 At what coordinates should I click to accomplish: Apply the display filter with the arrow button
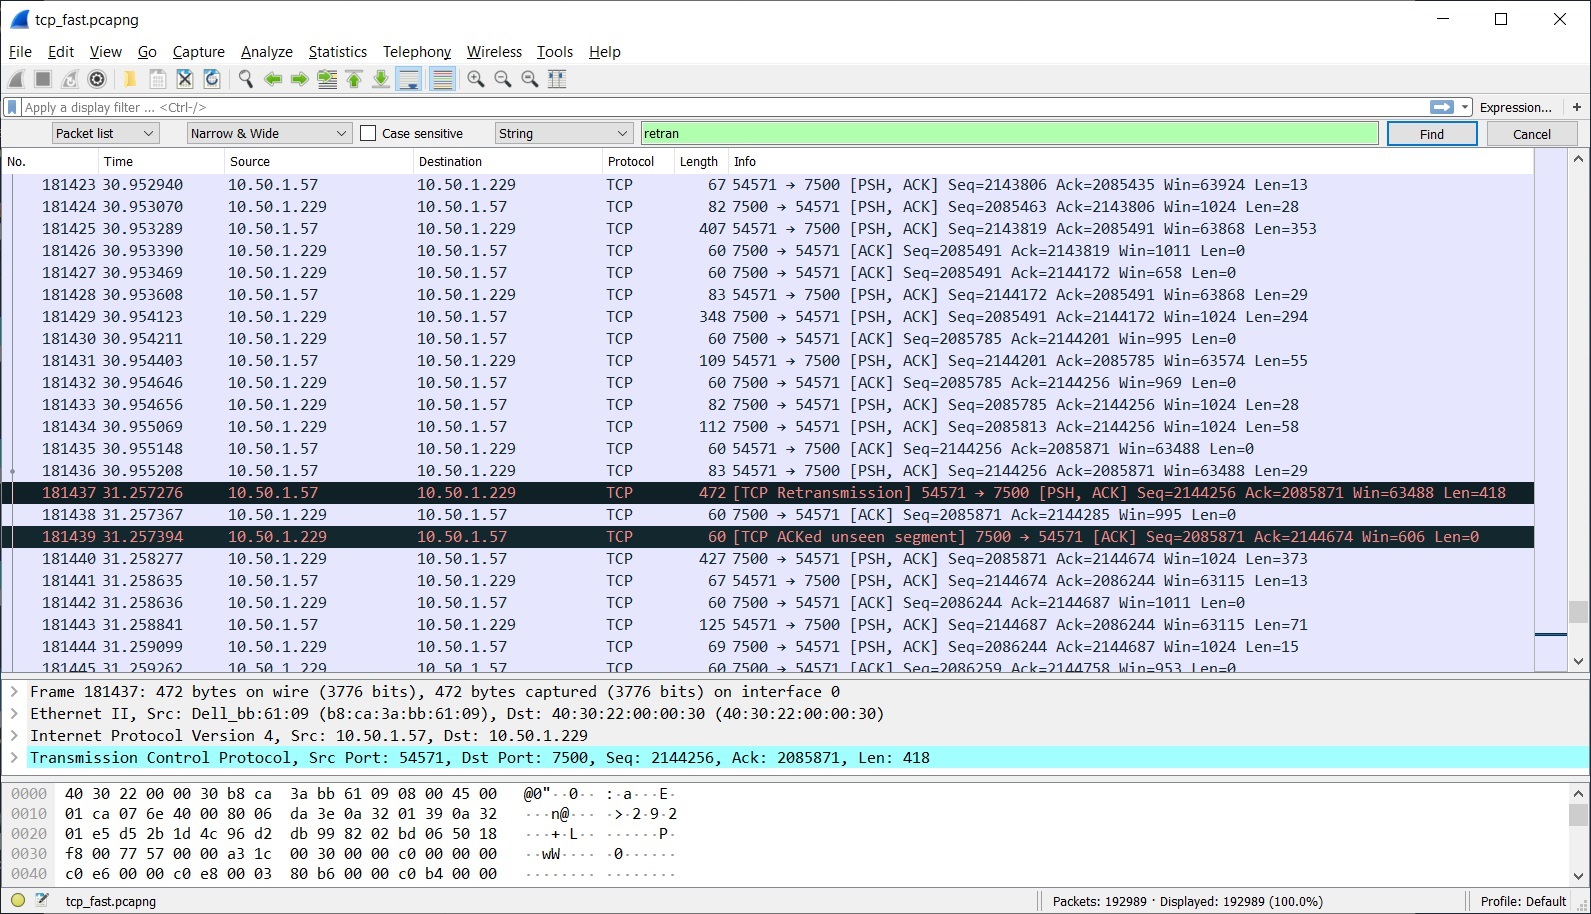[x=1442, y=107]
